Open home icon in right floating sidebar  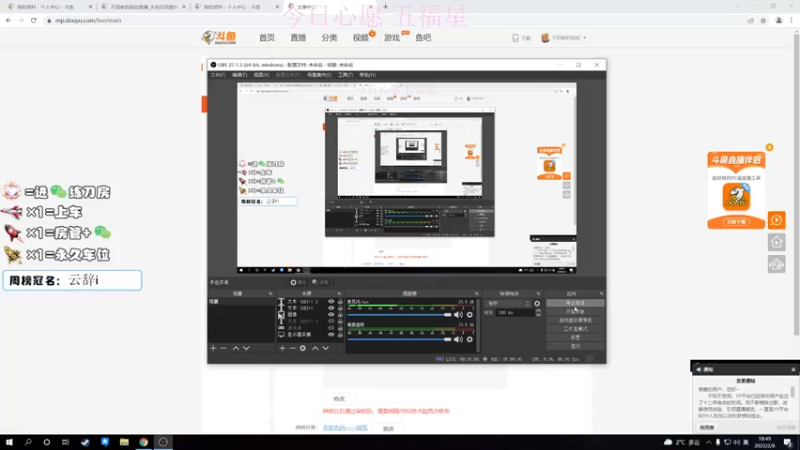click(777, 242)
